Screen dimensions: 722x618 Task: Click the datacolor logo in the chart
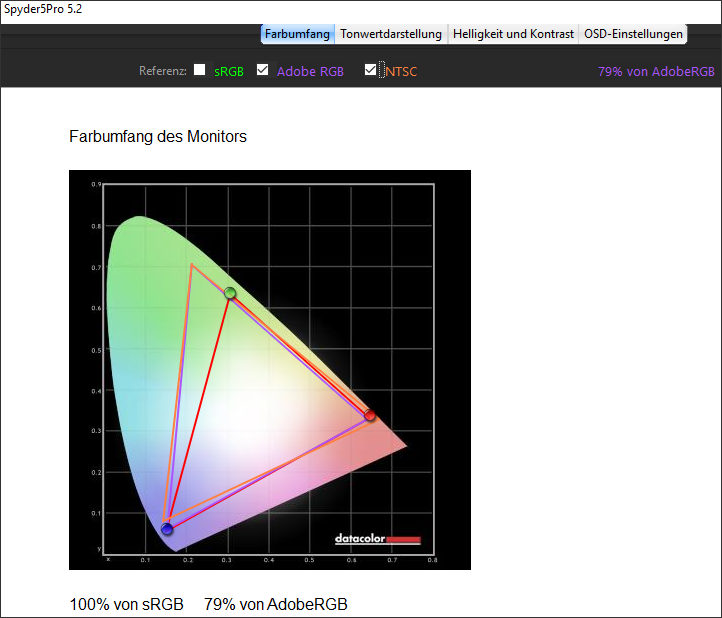pos(378,540)
